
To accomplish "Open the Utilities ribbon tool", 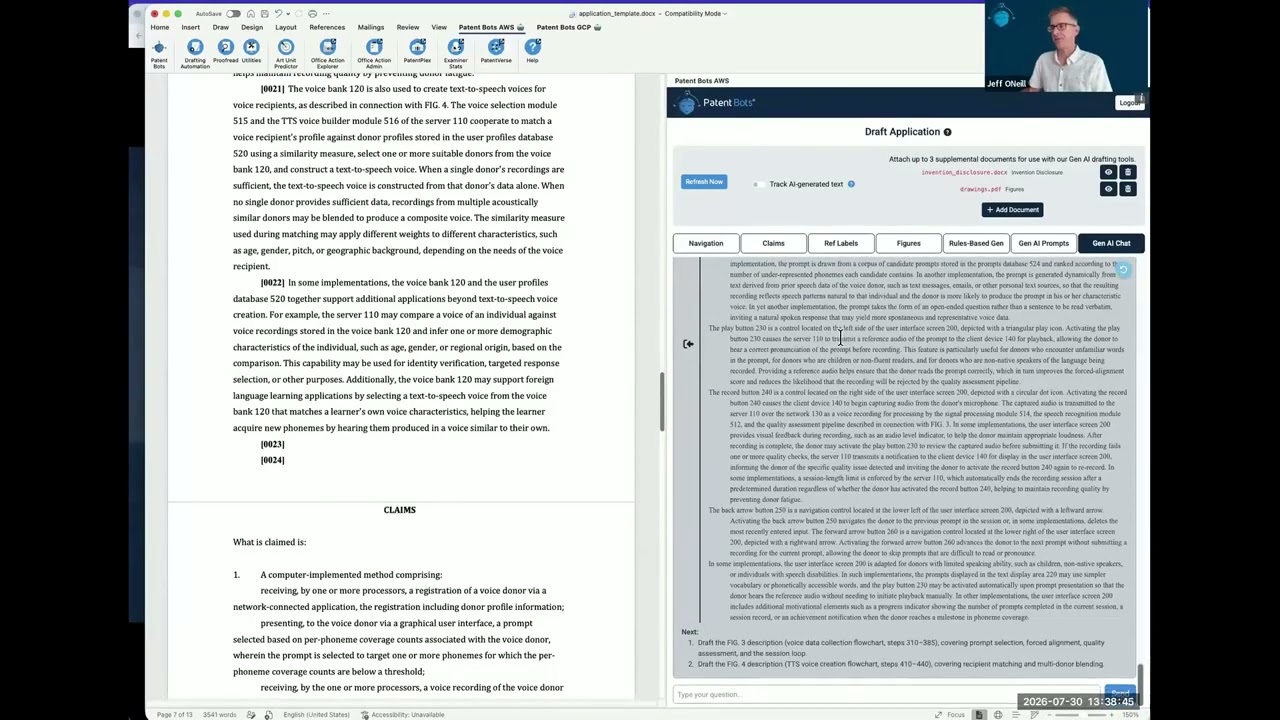I will [x=251, y=53].
